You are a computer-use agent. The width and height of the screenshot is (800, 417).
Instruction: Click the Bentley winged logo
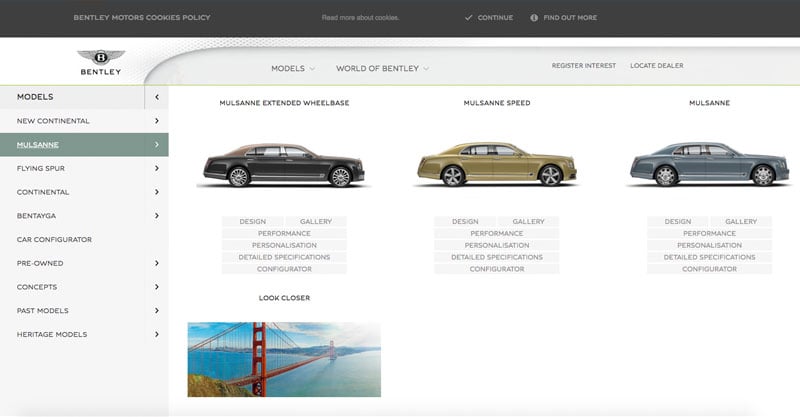click(x=101, y=62)
